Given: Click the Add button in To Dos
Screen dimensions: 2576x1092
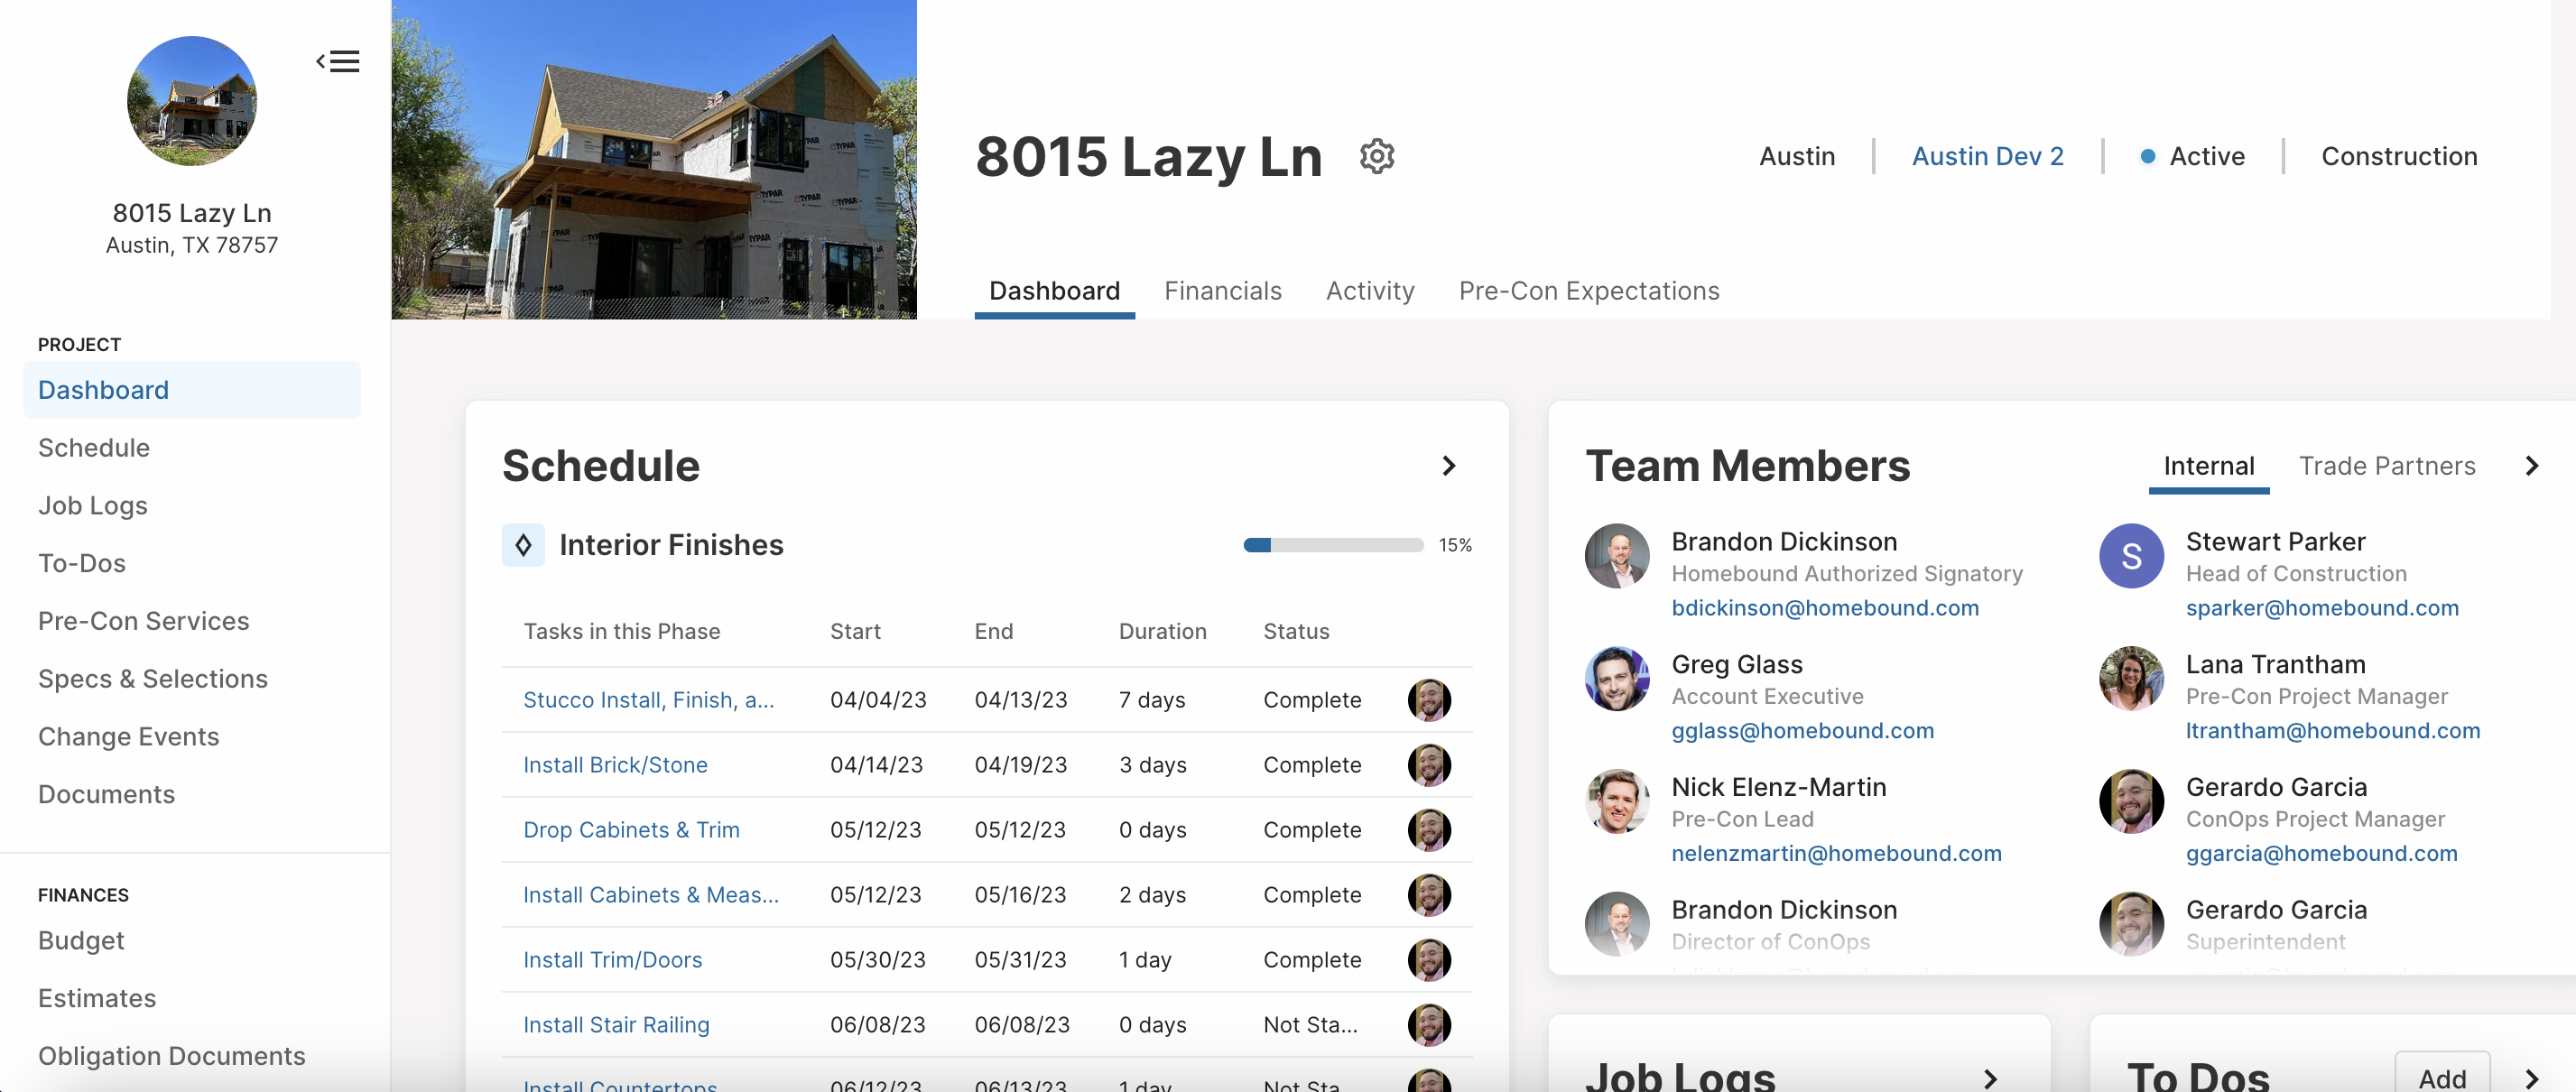Looking at the screenshot, I should point(2441,1076).
